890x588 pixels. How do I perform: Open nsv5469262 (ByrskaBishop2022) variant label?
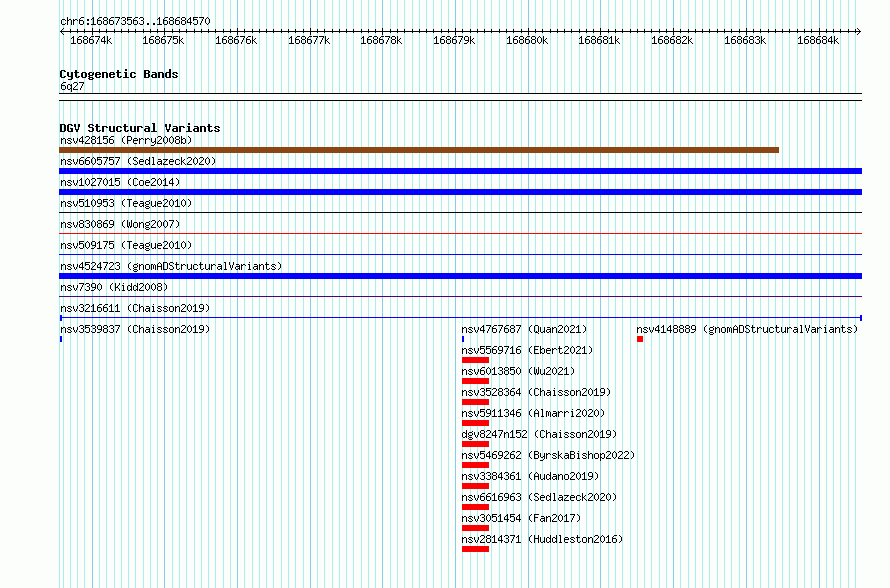(x=548, y=455)
